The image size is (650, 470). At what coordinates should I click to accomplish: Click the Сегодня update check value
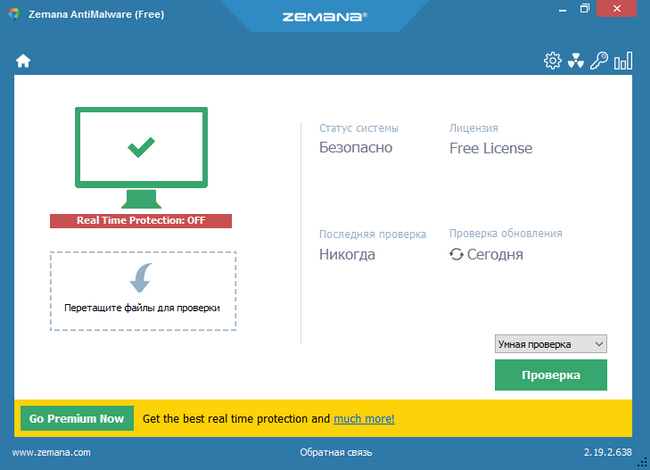coord(495,254)
